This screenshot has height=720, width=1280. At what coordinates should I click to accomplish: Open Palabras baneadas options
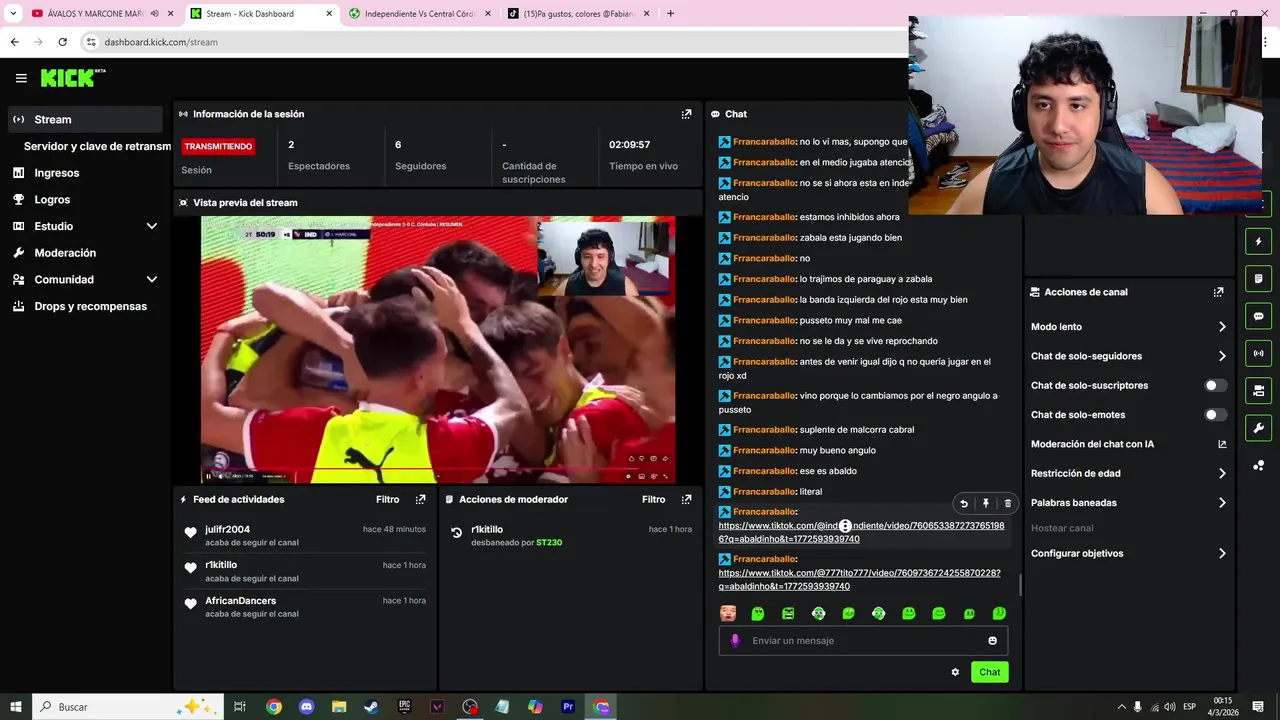click(x=1128, y=503)
